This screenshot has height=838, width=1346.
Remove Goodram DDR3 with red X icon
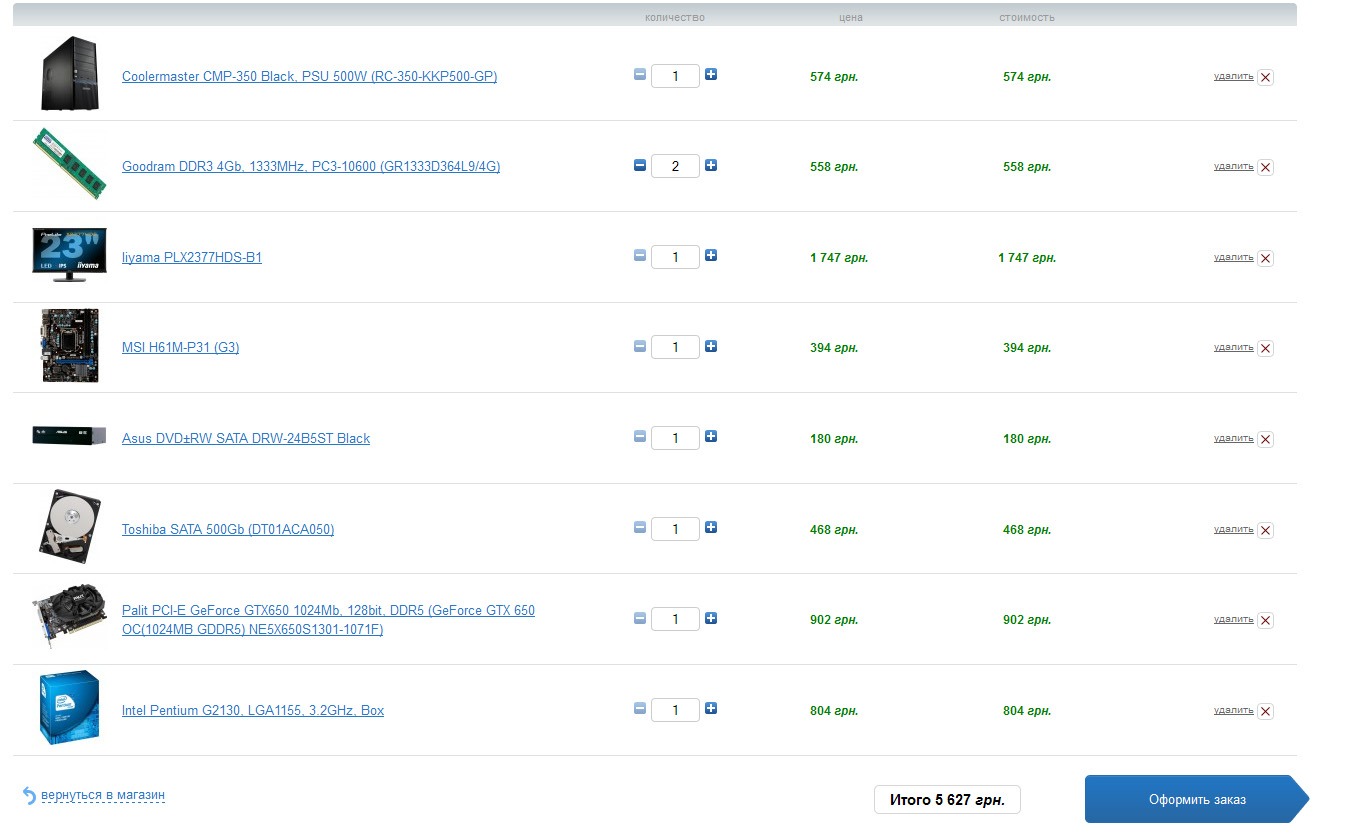[1265, 168]
